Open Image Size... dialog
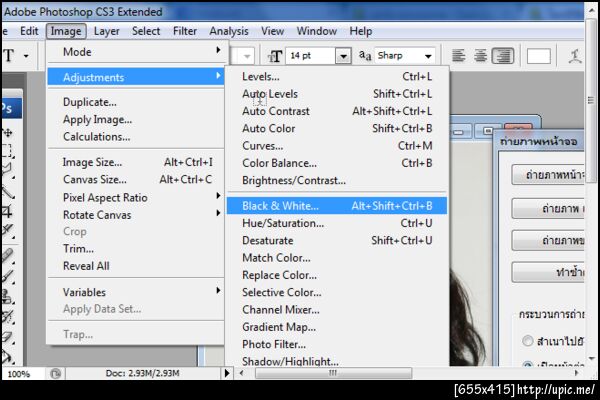Viewport: 600px width, 400px height. coord(135,162)
